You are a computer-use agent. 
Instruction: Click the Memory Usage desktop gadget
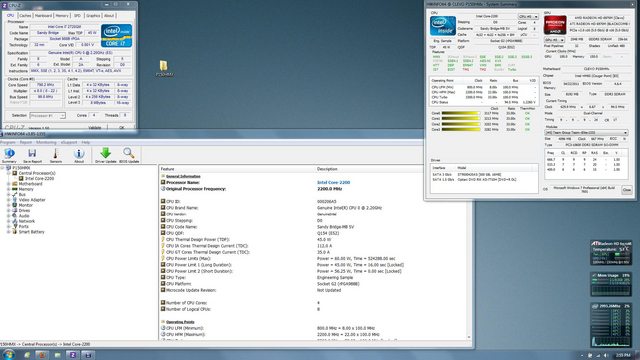(x=610, y=284)
